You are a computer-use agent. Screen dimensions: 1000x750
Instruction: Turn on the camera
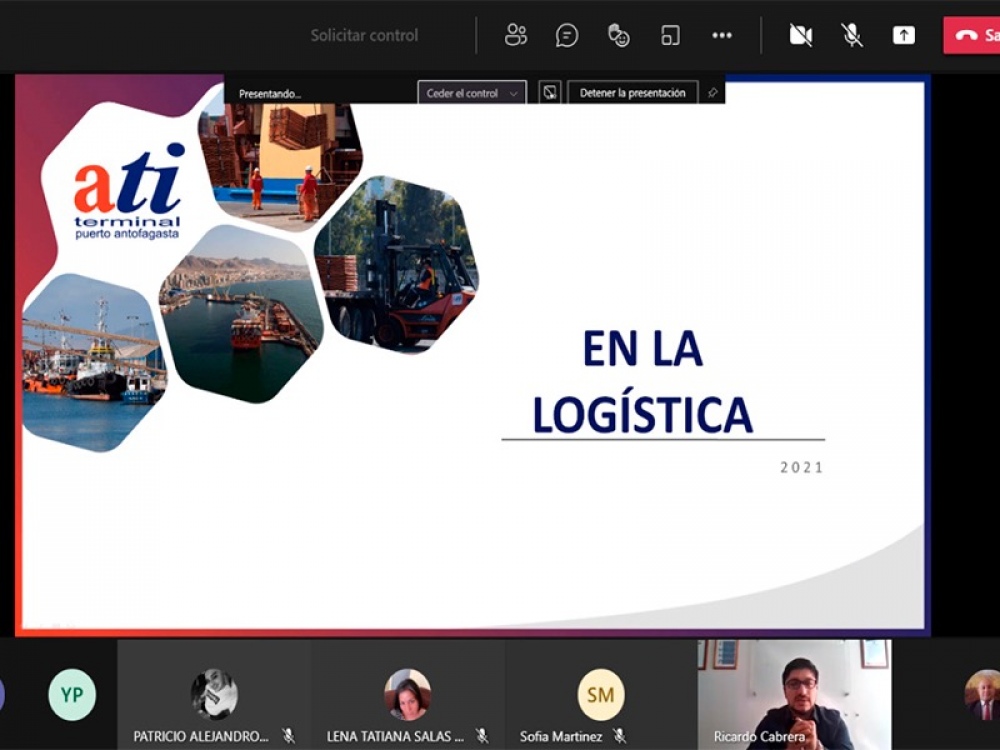click(800, 35)
